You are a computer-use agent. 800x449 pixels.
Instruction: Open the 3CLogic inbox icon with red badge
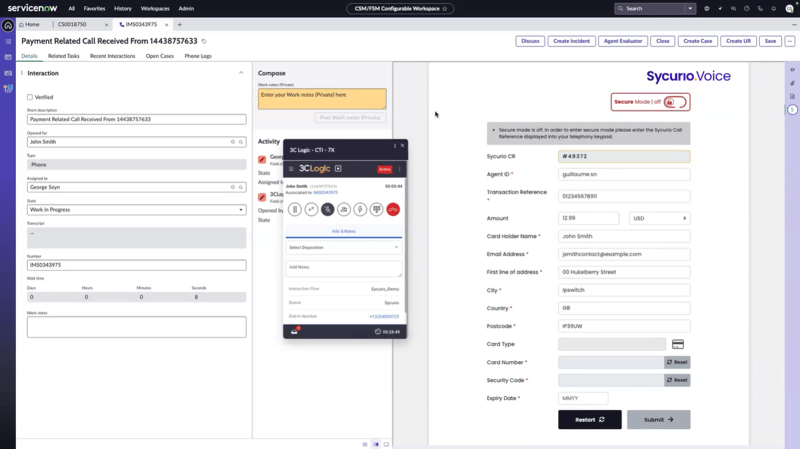294,331
